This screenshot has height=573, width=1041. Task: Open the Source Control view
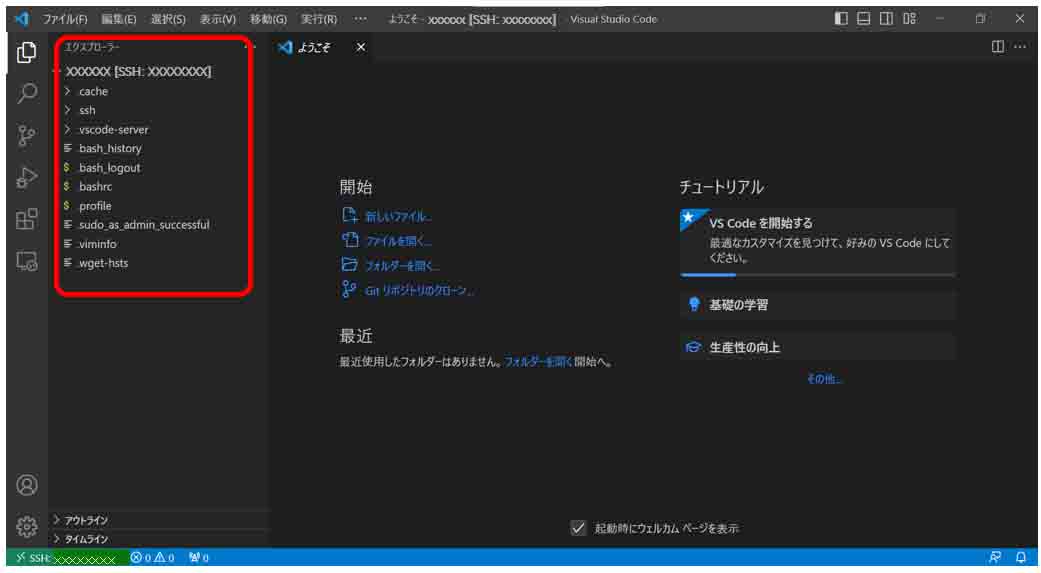coord(27,135)
